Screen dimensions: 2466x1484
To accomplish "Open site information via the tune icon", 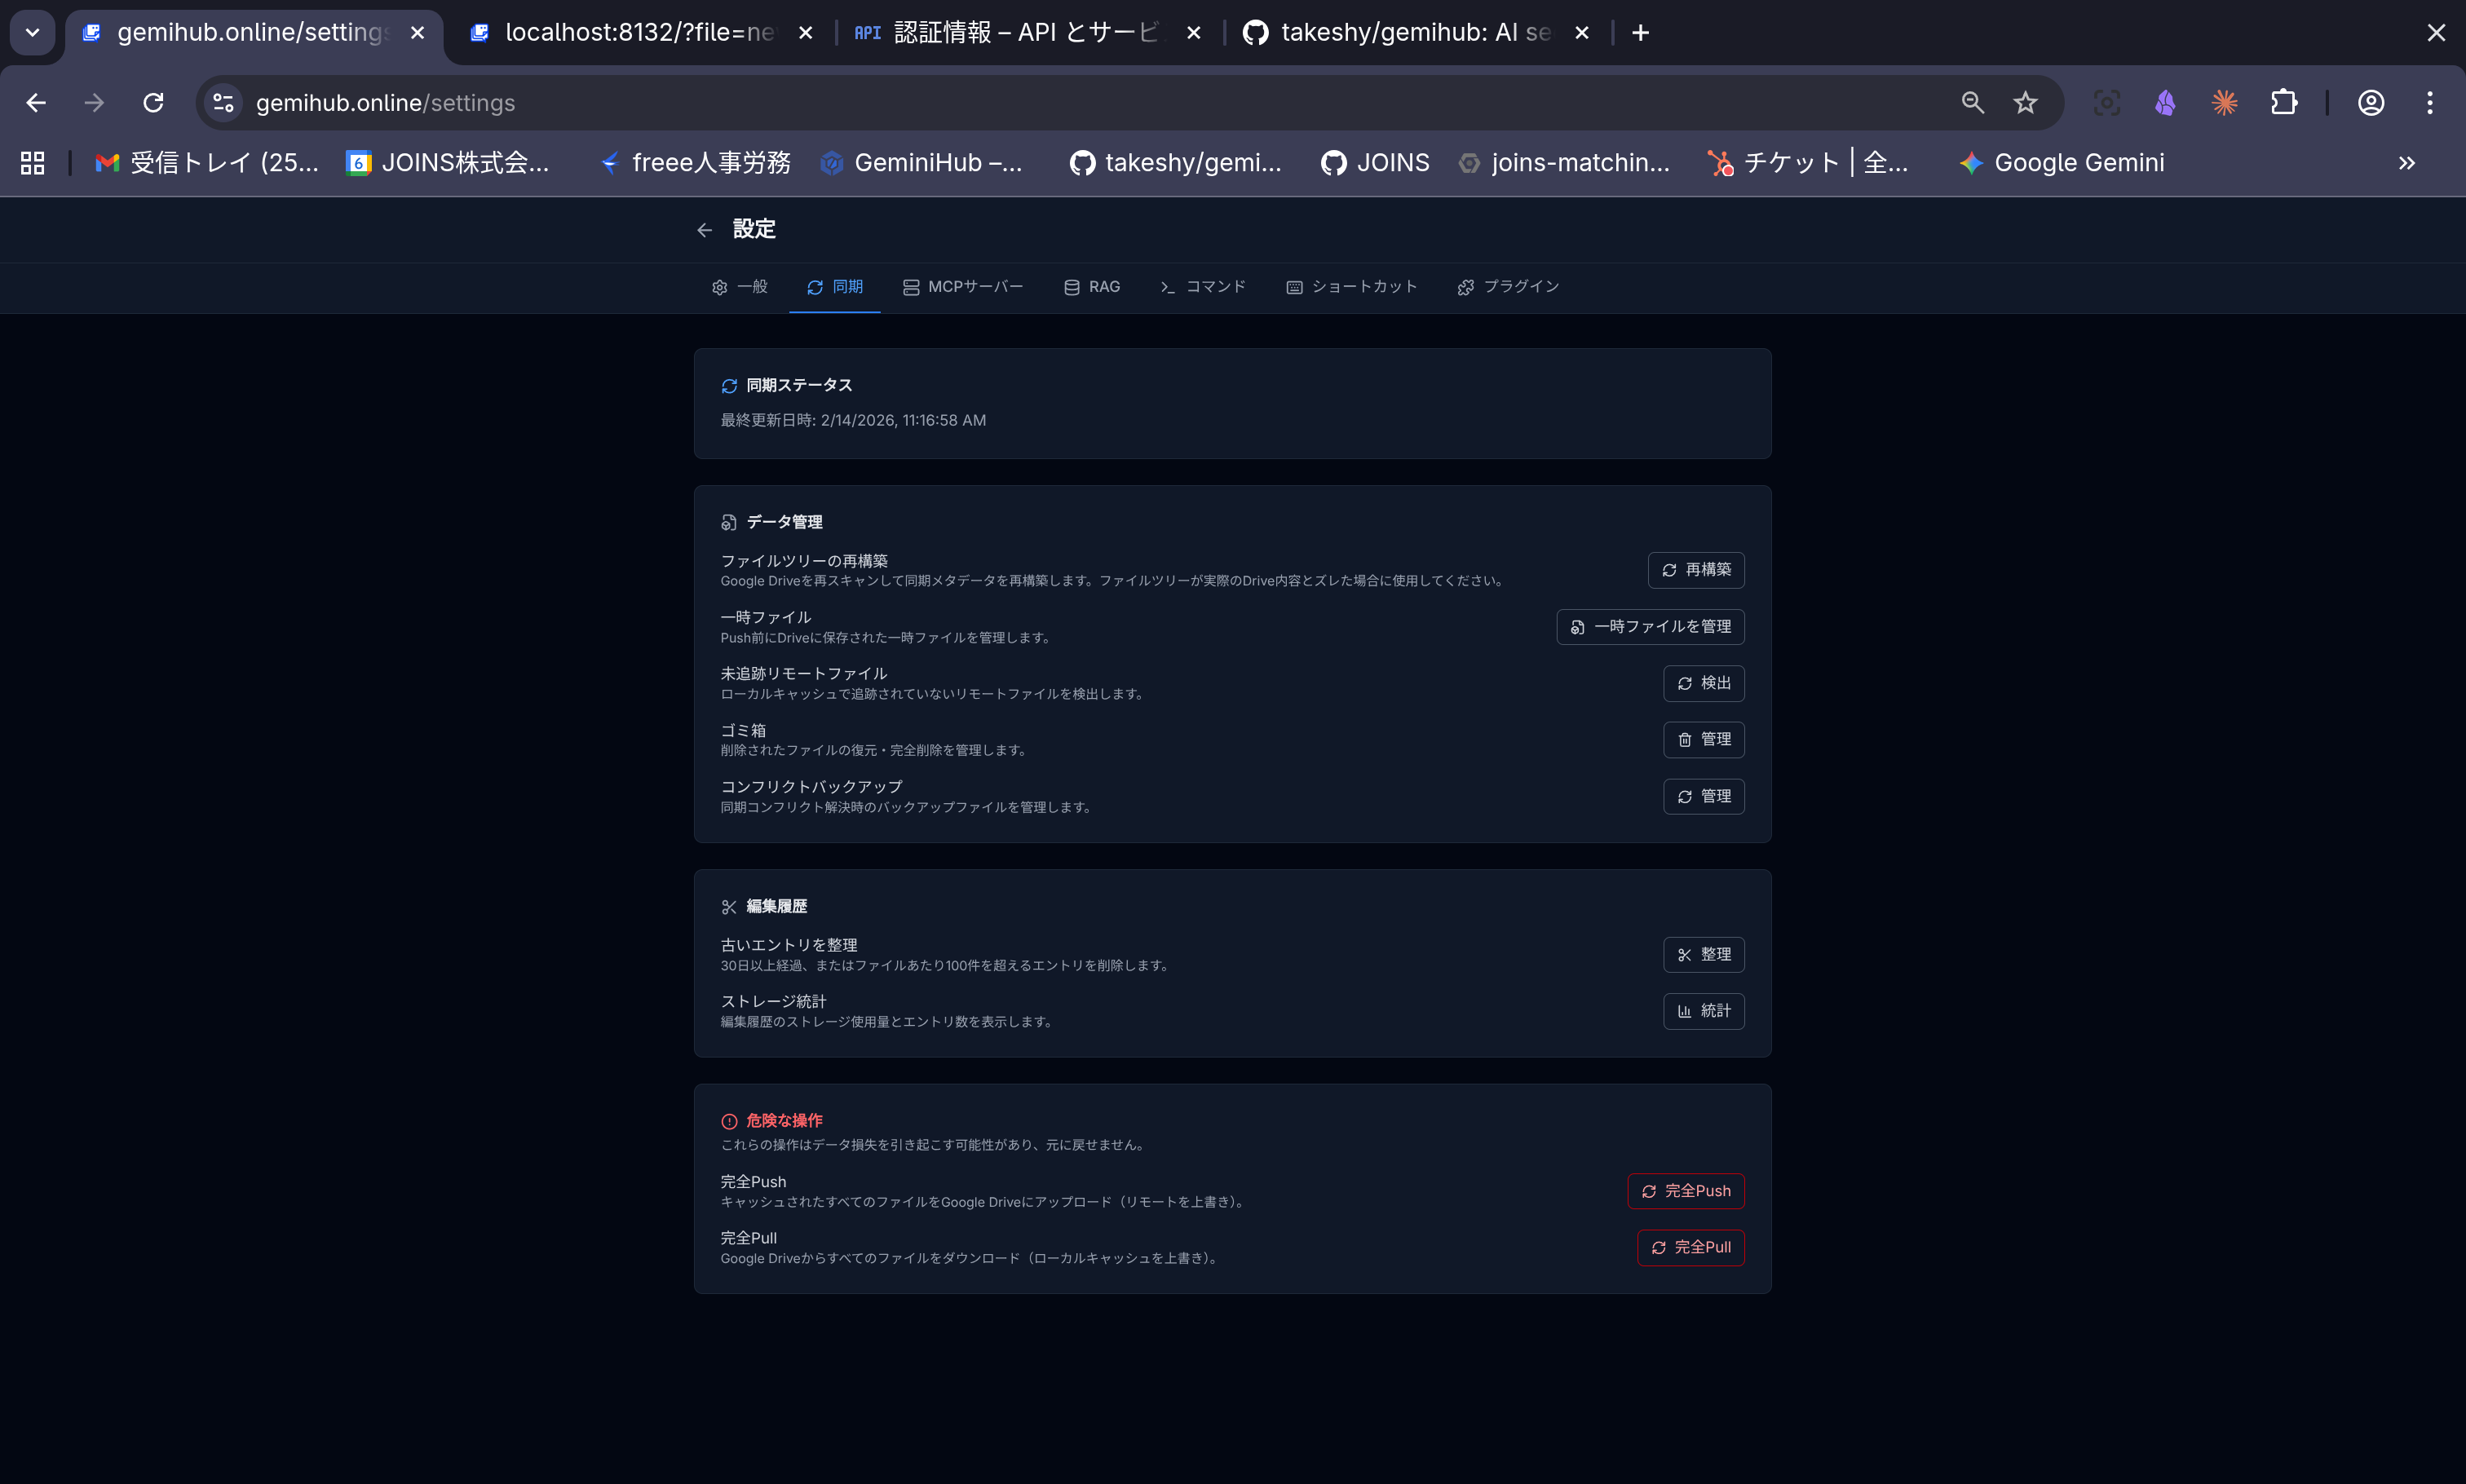I will tap(222, 102).
